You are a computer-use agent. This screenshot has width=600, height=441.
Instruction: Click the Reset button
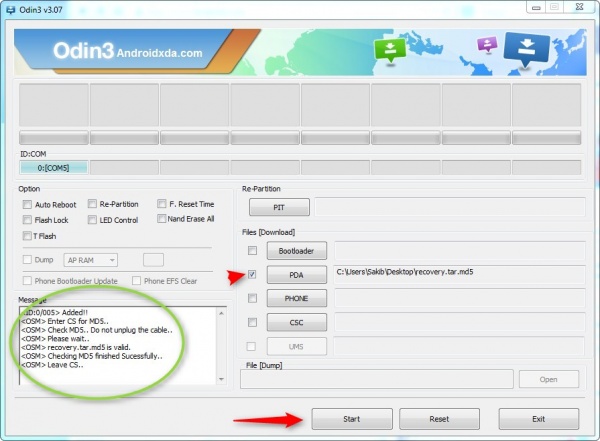point(439,419)
